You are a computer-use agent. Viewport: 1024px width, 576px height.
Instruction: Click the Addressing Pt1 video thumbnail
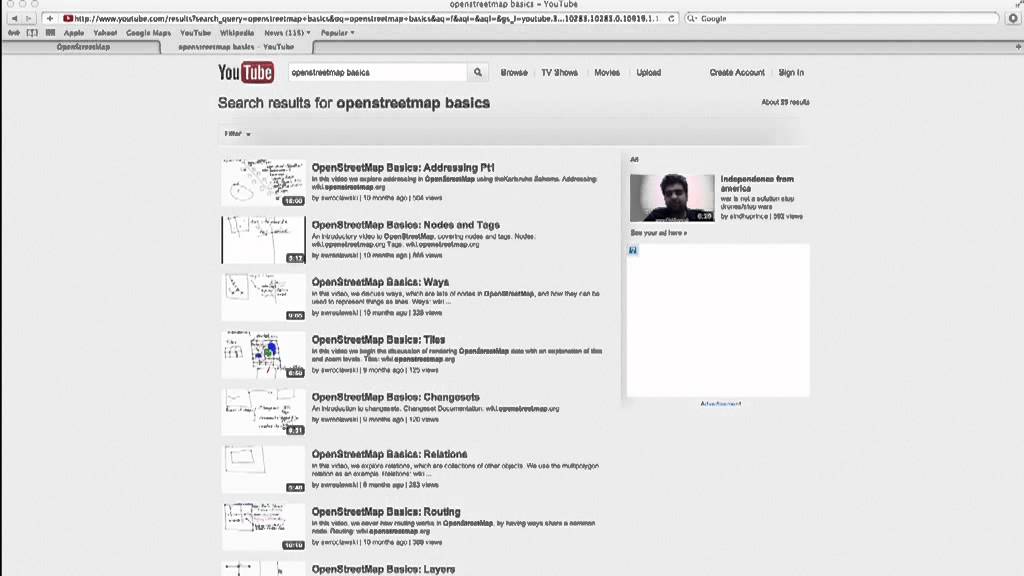(x=263, y=183)
